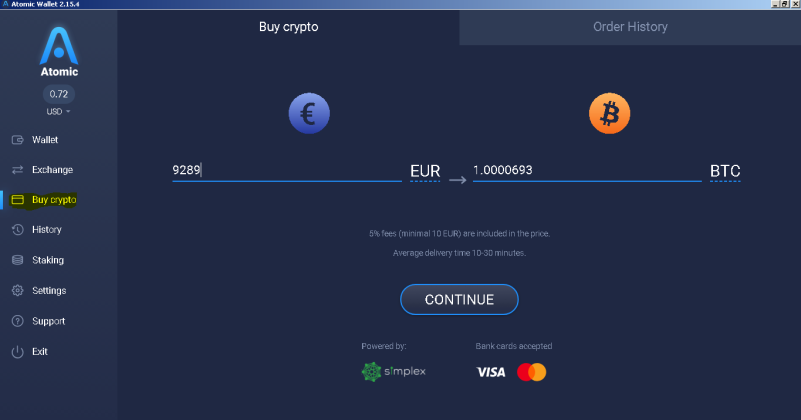
Task: Open the History clock icon
Action: click(17, 229)
